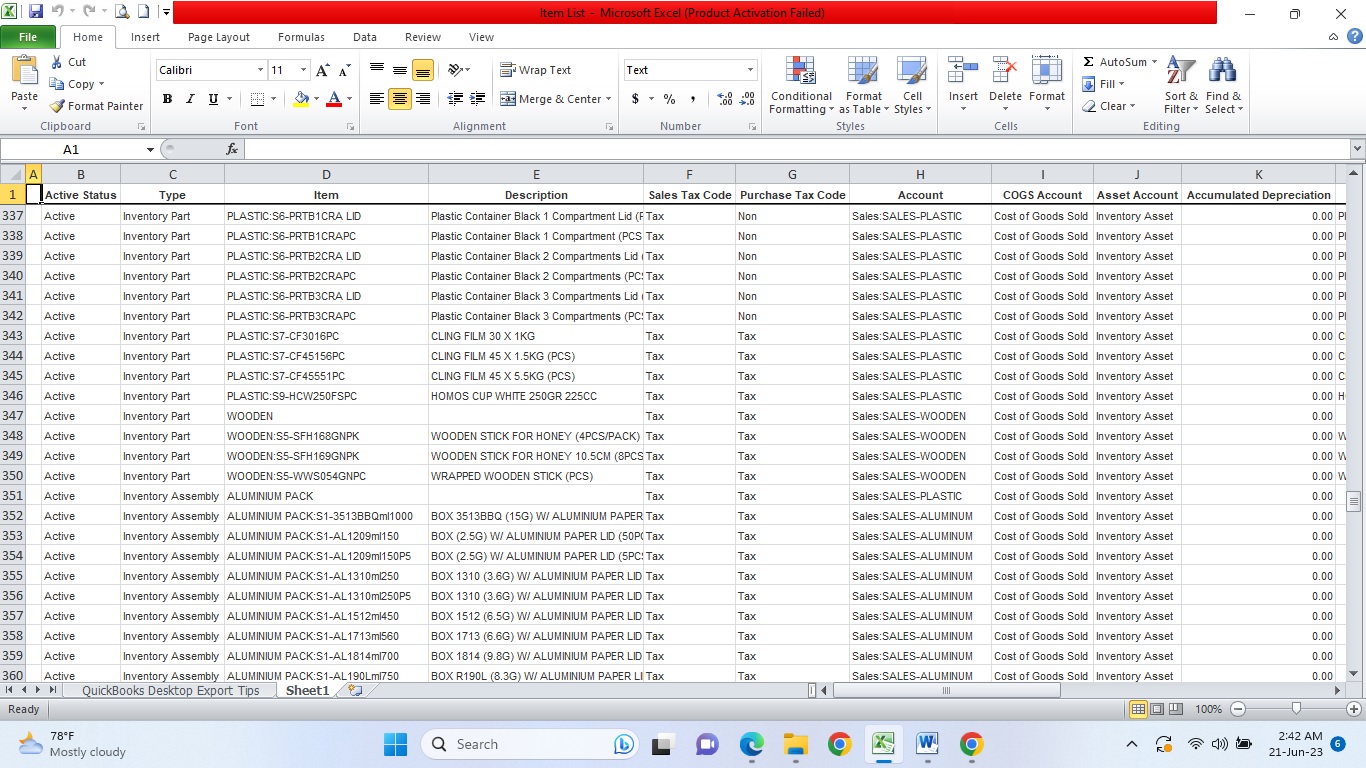The image size is (1366, 768).
Task: Open Cell Styles gallery
Action: [912, 86]
